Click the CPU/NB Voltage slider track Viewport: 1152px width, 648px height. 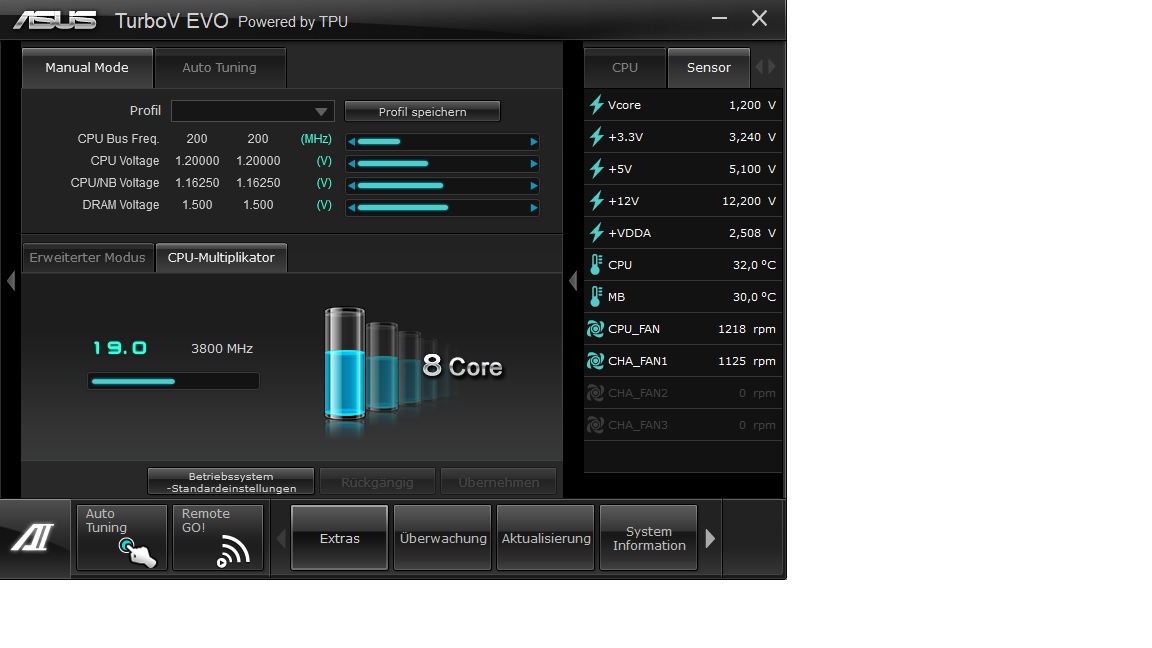[443, 185]
